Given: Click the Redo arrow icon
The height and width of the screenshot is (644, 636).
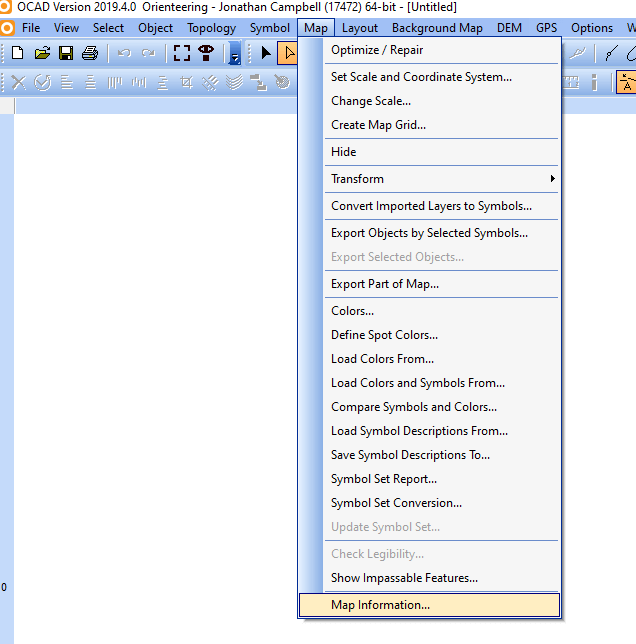Looking at the screenshot, I should click(x=148, y=53).
